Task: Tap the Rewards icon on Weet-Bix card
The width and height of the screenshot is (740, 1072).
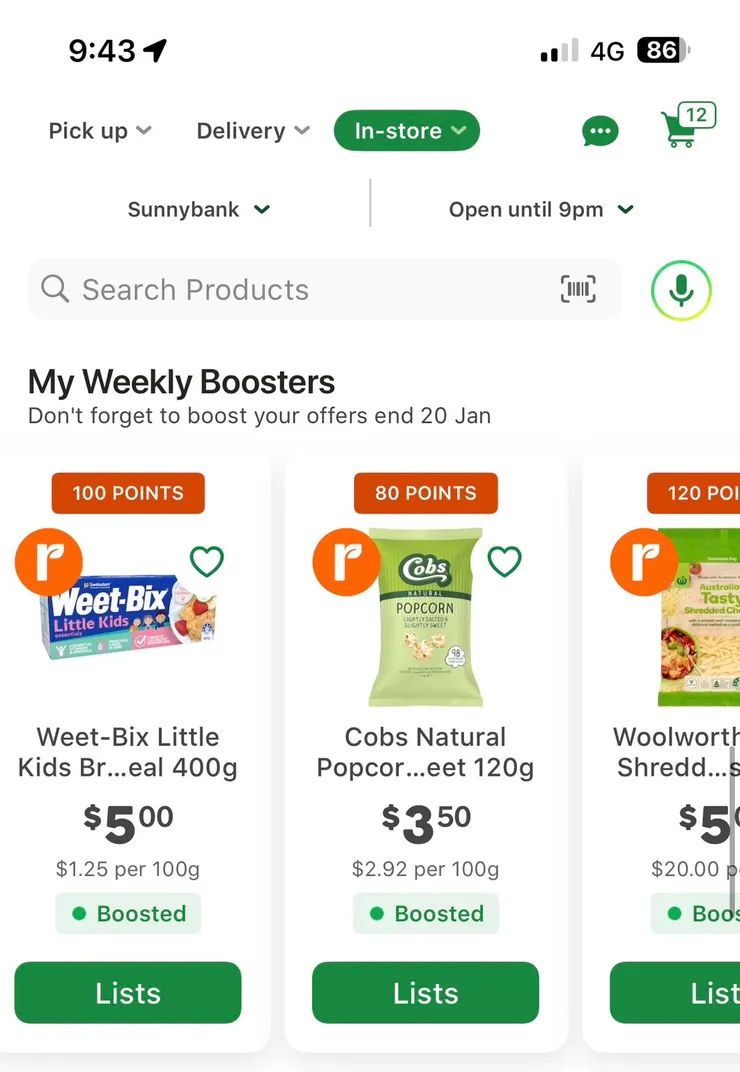Action: [48, 562]
